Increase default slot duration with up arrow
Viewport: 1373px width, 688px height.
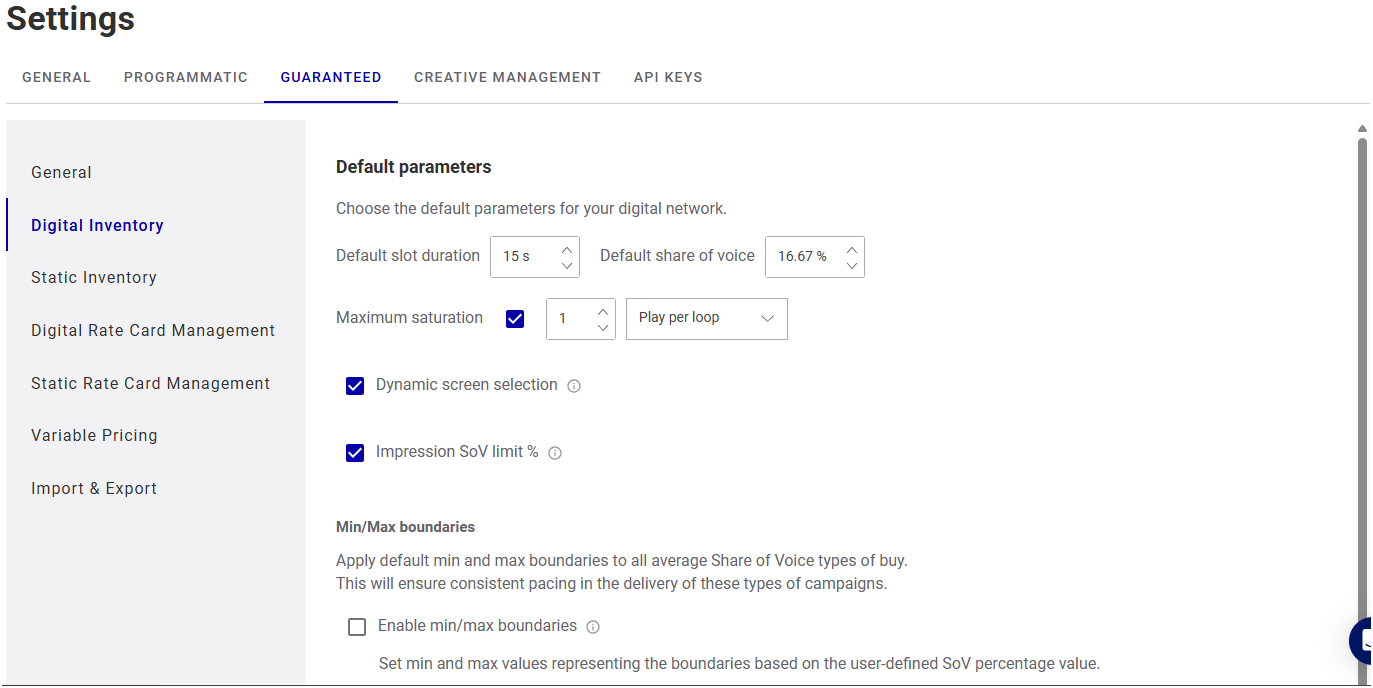point(567,249)
